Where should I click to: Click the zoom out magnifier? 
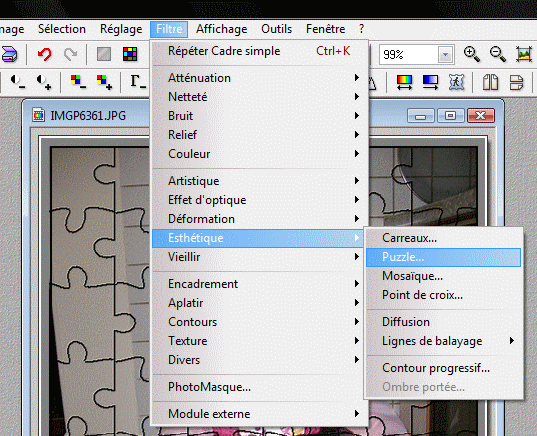498,54
